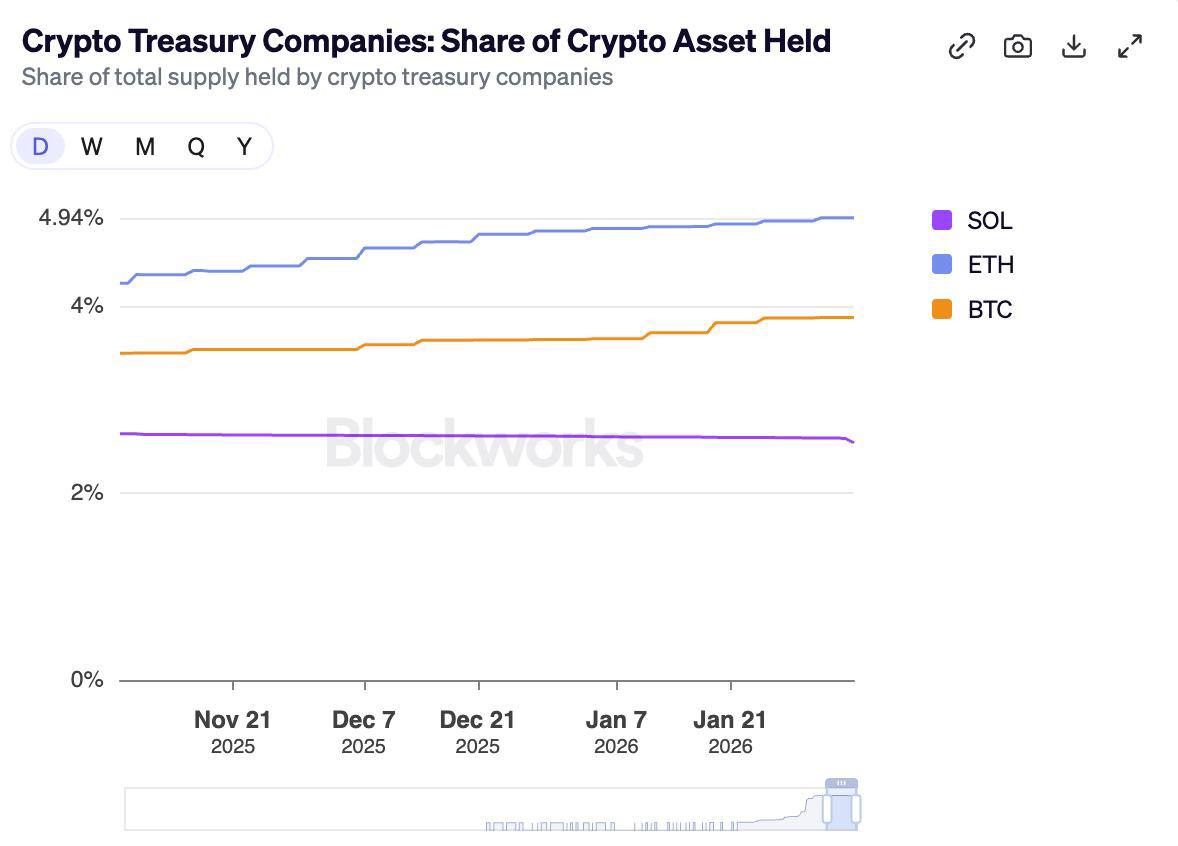
Task: Click the chart title text
Action: (426, 41)
